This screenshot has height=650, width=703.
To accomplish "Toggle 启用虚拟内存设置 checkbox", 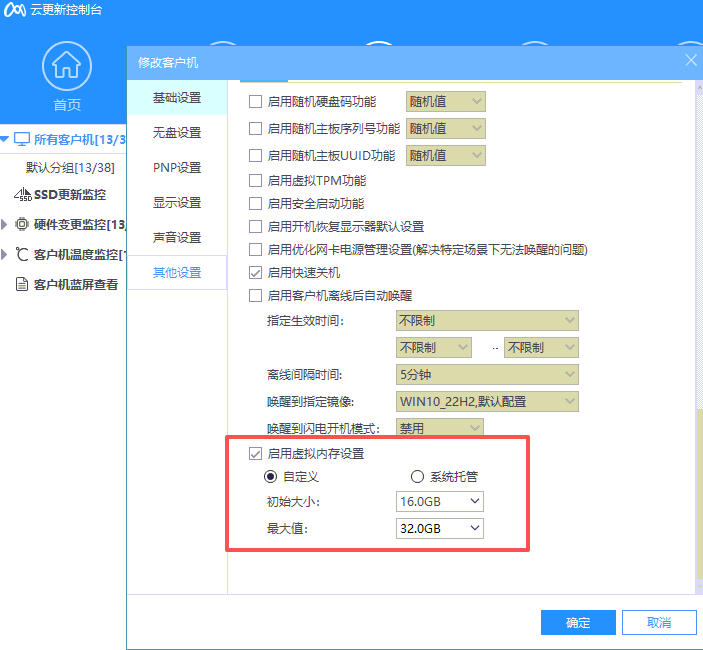I will (255, 453).
